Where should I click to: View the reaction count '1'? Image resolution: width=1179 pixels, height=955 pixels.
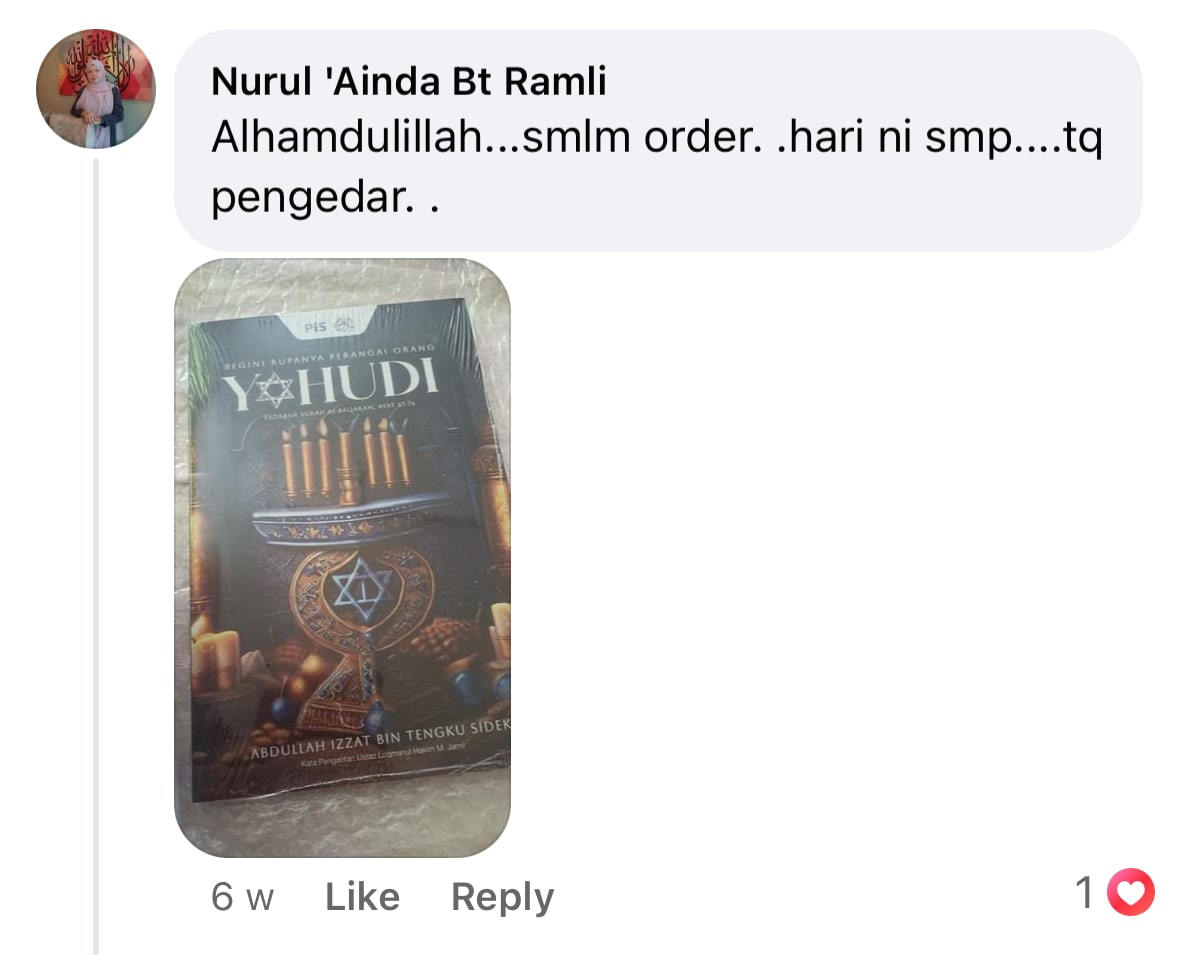click(1084, 893)
